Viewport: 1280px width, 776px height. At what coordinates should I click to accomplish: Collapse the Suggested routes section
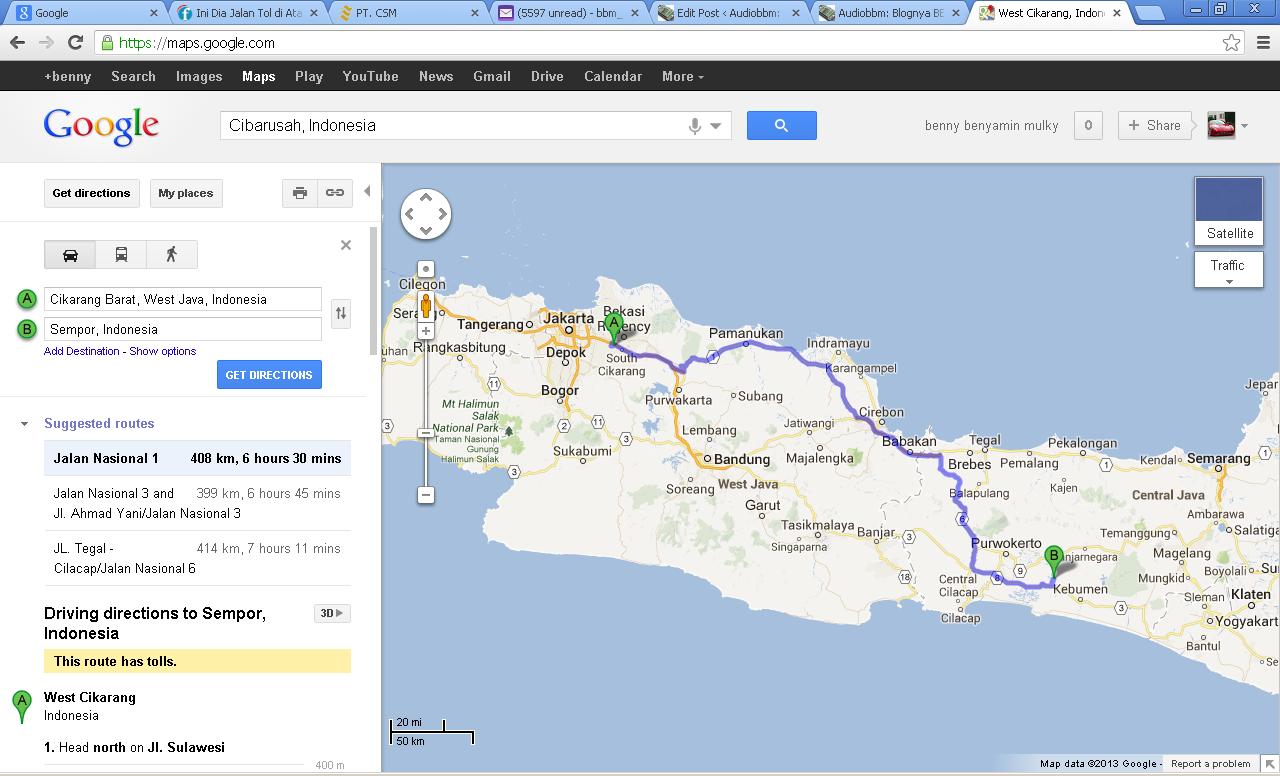click(25, 424)
